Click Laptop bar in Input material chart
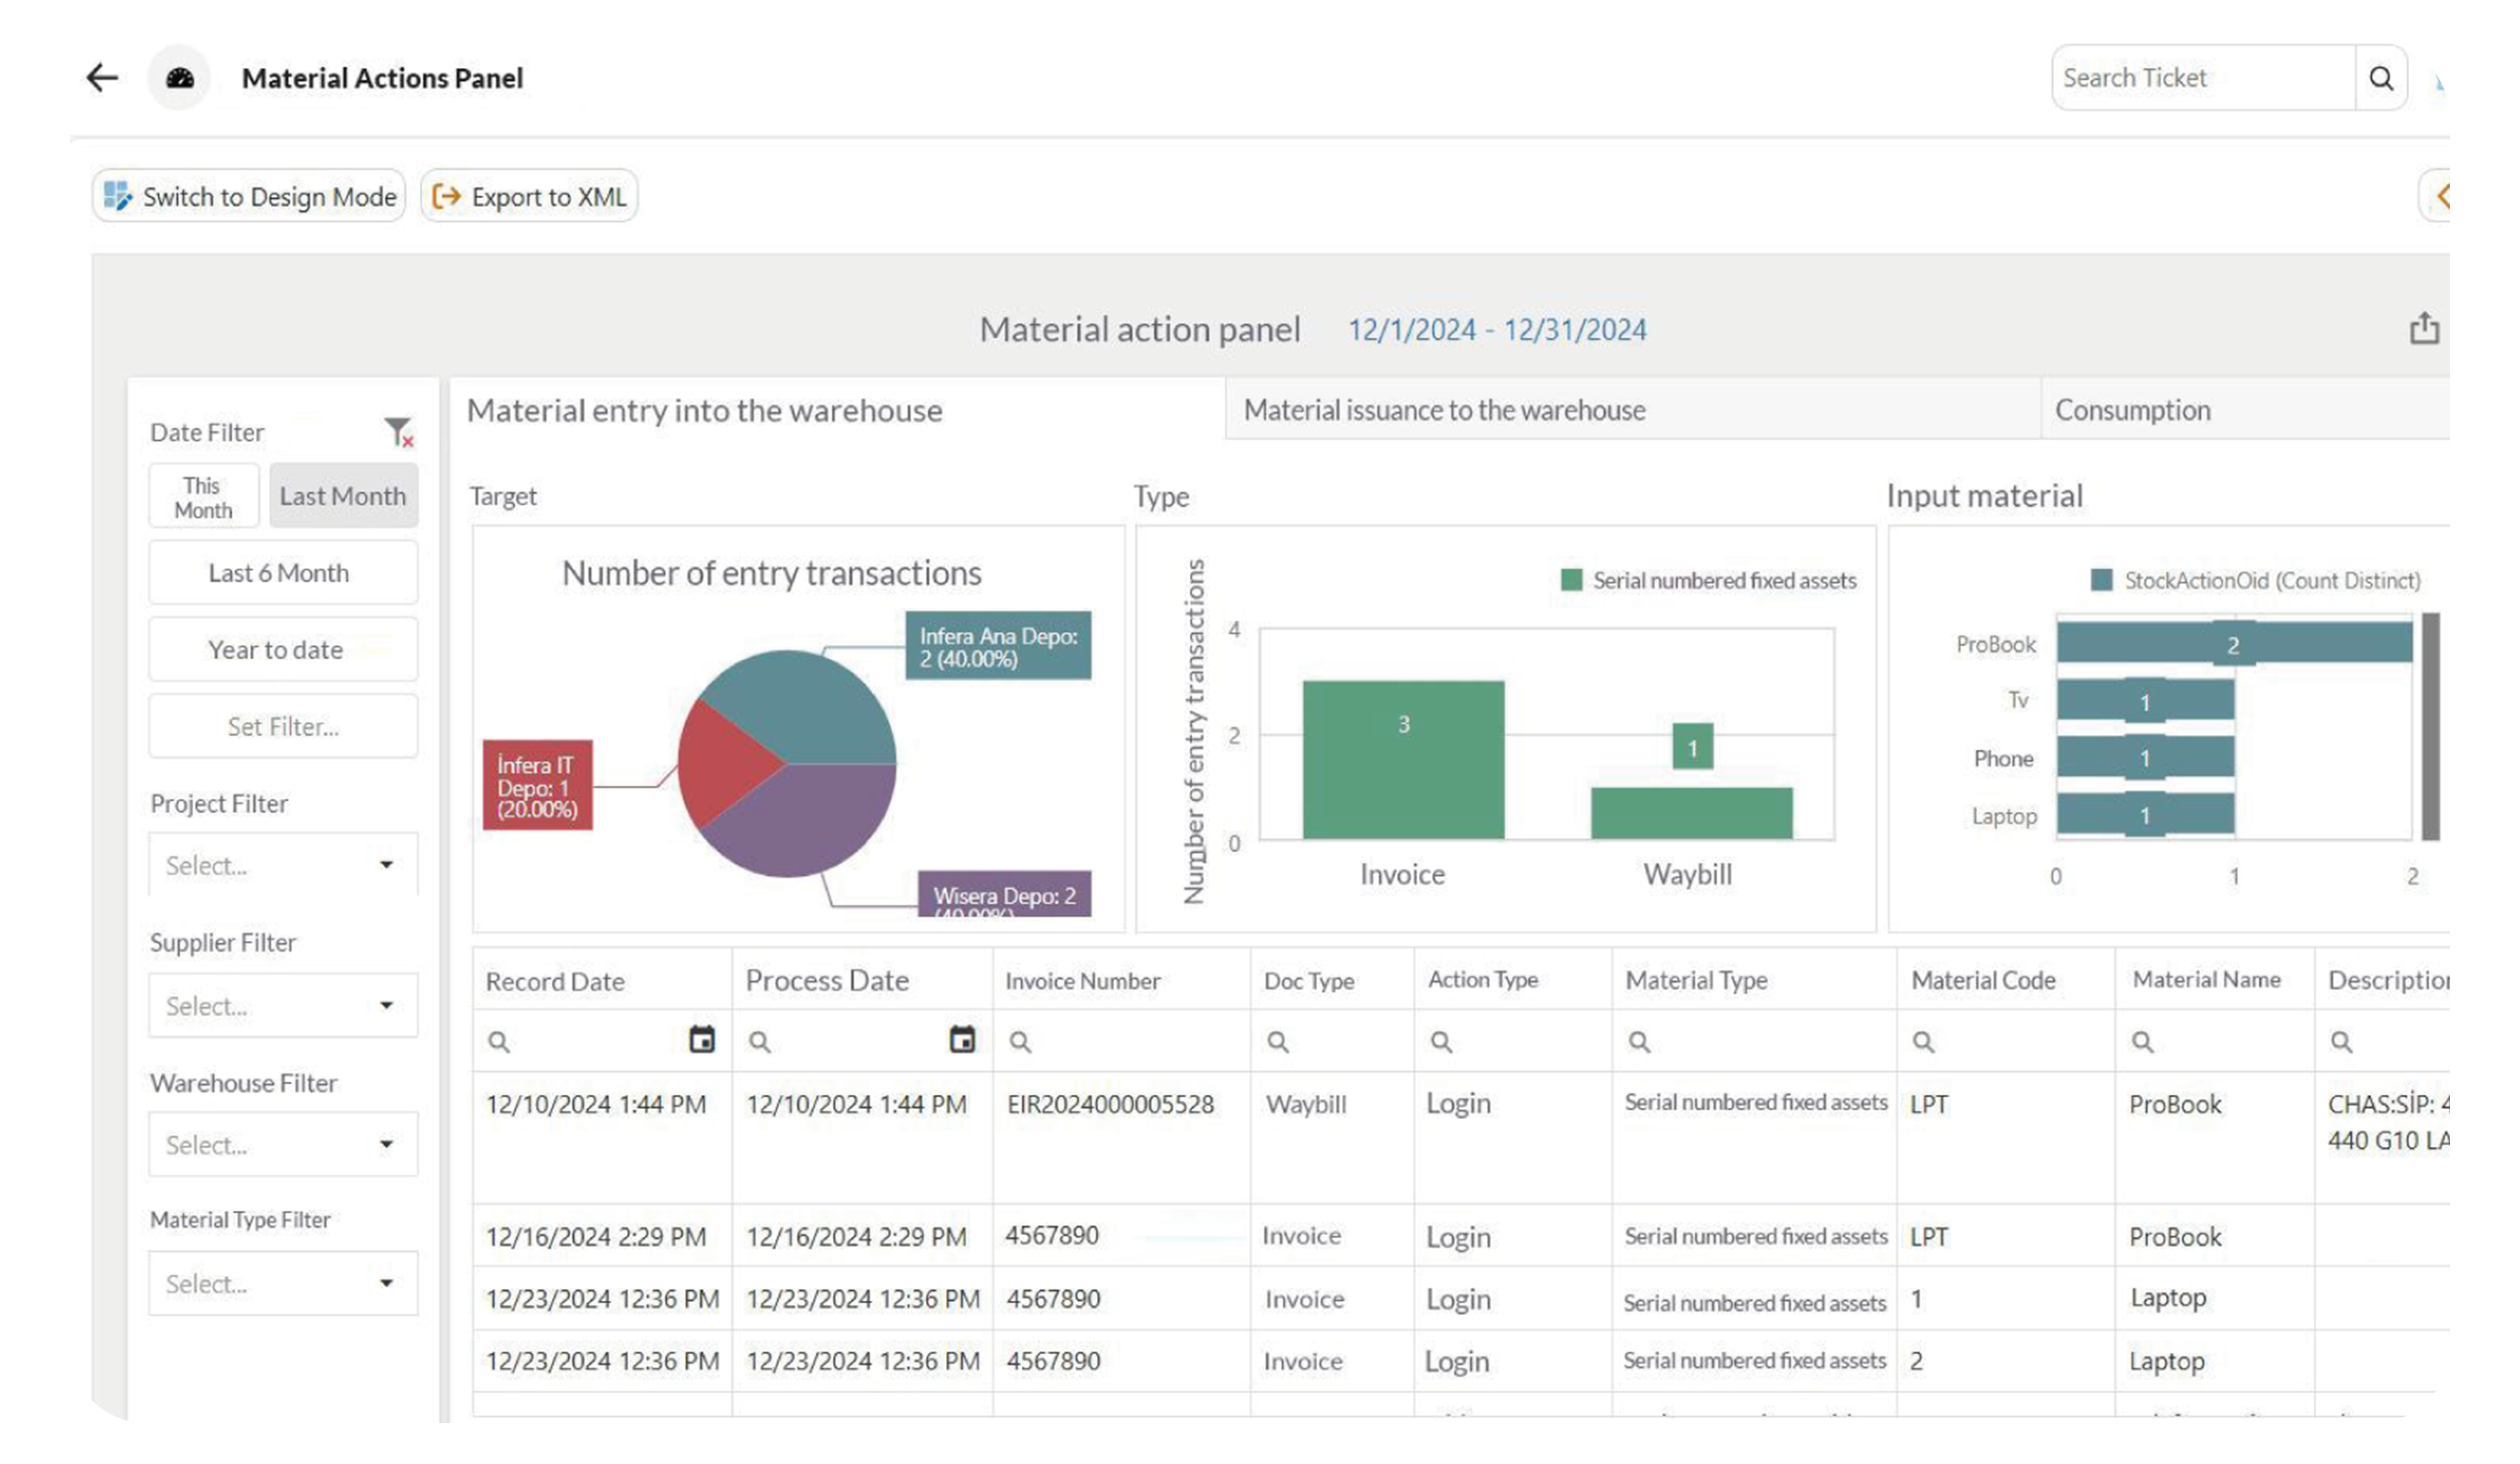The image size is (2520, 1464). click(x=2146, y=815)
